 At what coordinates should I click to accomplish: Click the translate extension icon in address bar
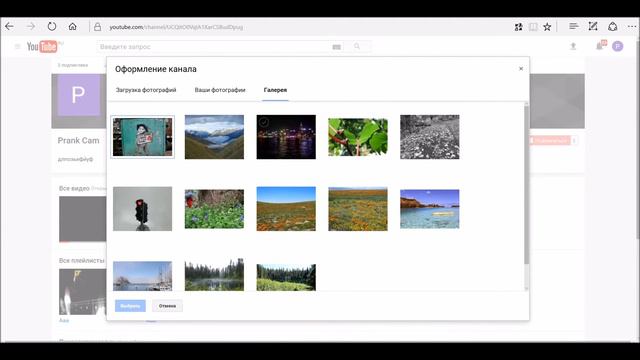518,27
